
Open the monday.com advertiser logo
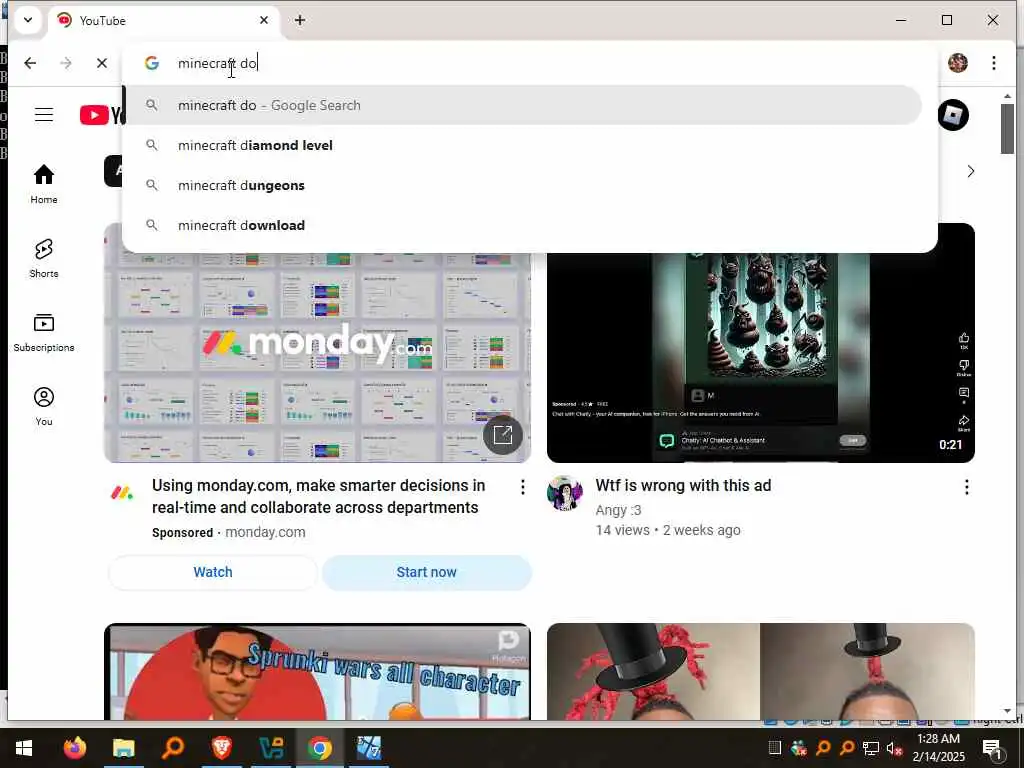pos(121,493)
